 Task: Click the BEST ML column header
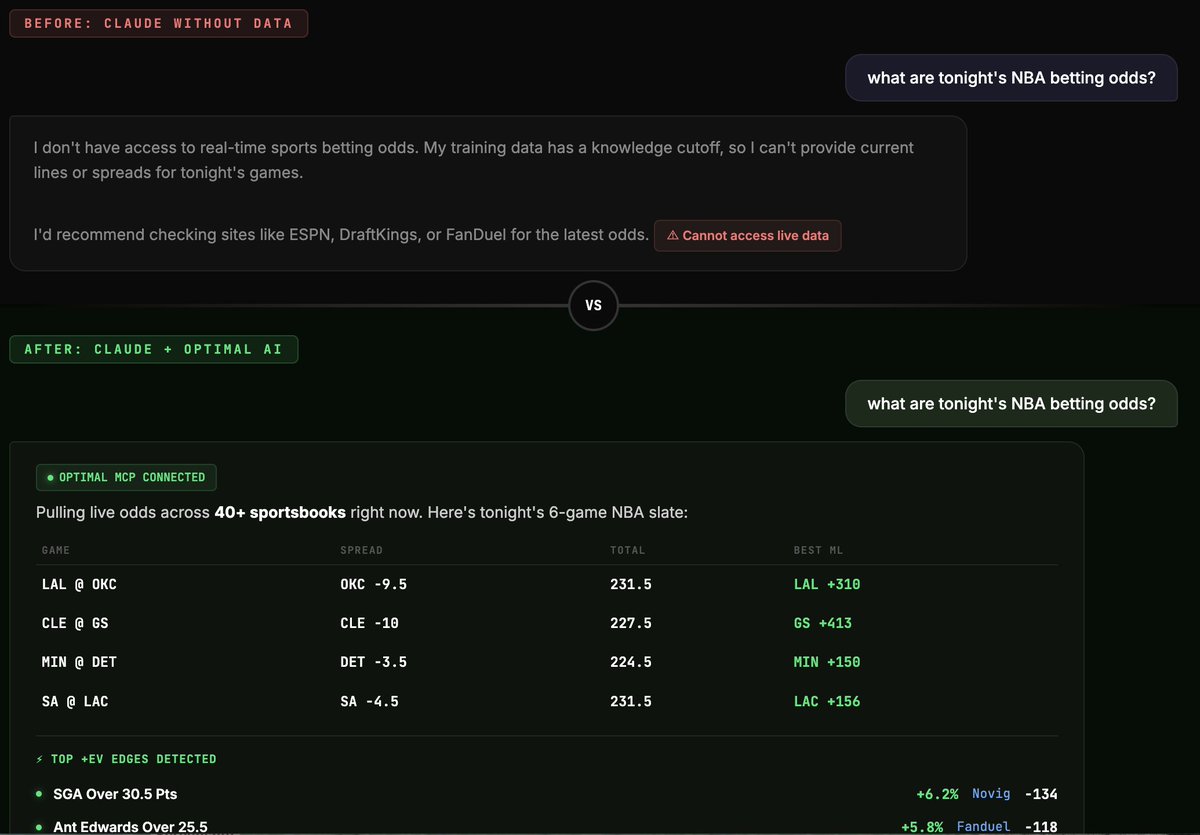[x=818, y=550]
